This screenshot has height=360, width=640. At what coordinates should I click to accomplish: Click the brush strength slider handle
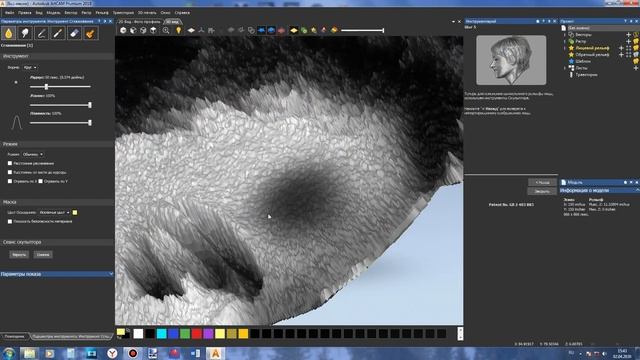tap(90, 105)
